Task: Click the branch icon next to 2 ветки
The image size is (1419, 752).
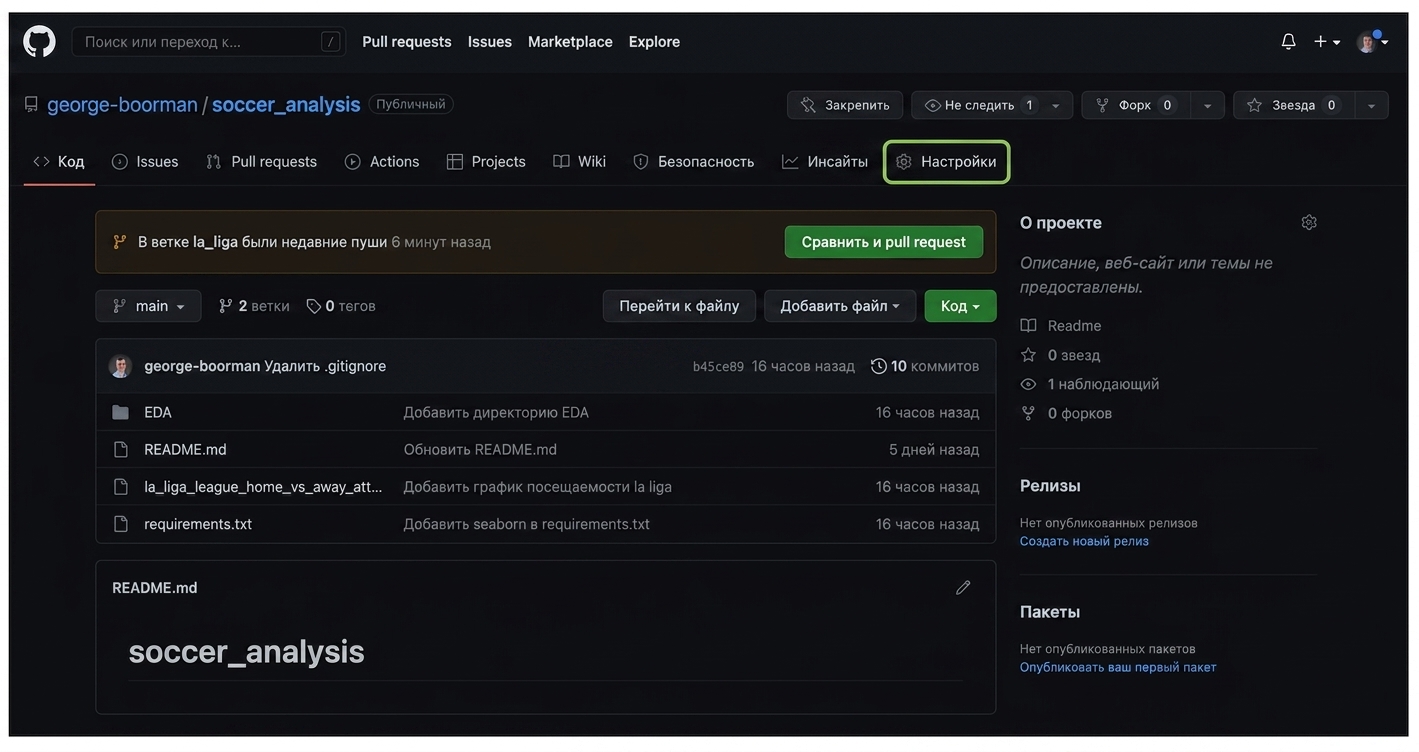Action: (226, 306)
